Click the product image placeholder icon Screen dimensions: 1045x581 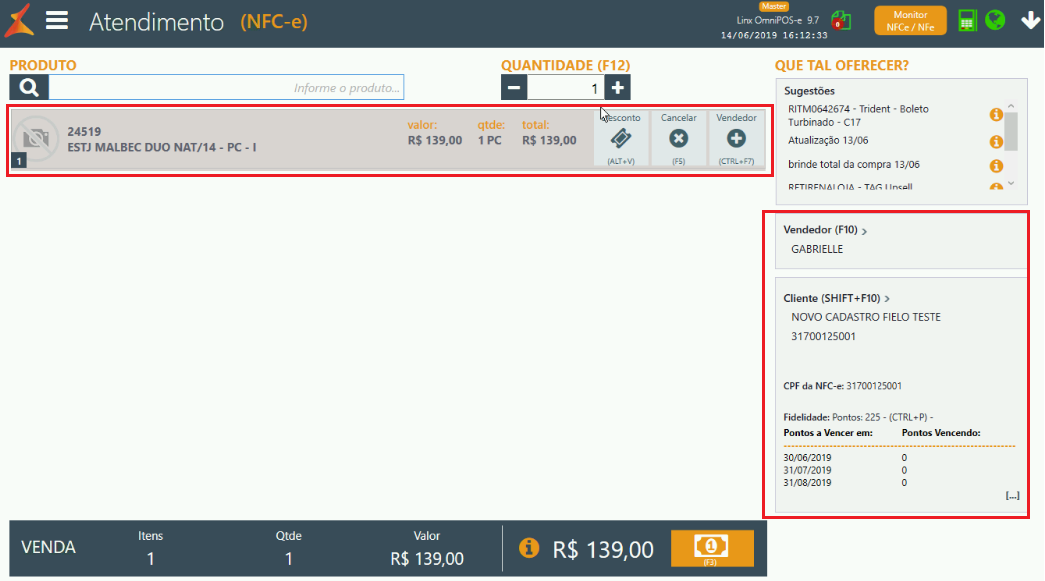pyautogui.click(x=37, y=138)
